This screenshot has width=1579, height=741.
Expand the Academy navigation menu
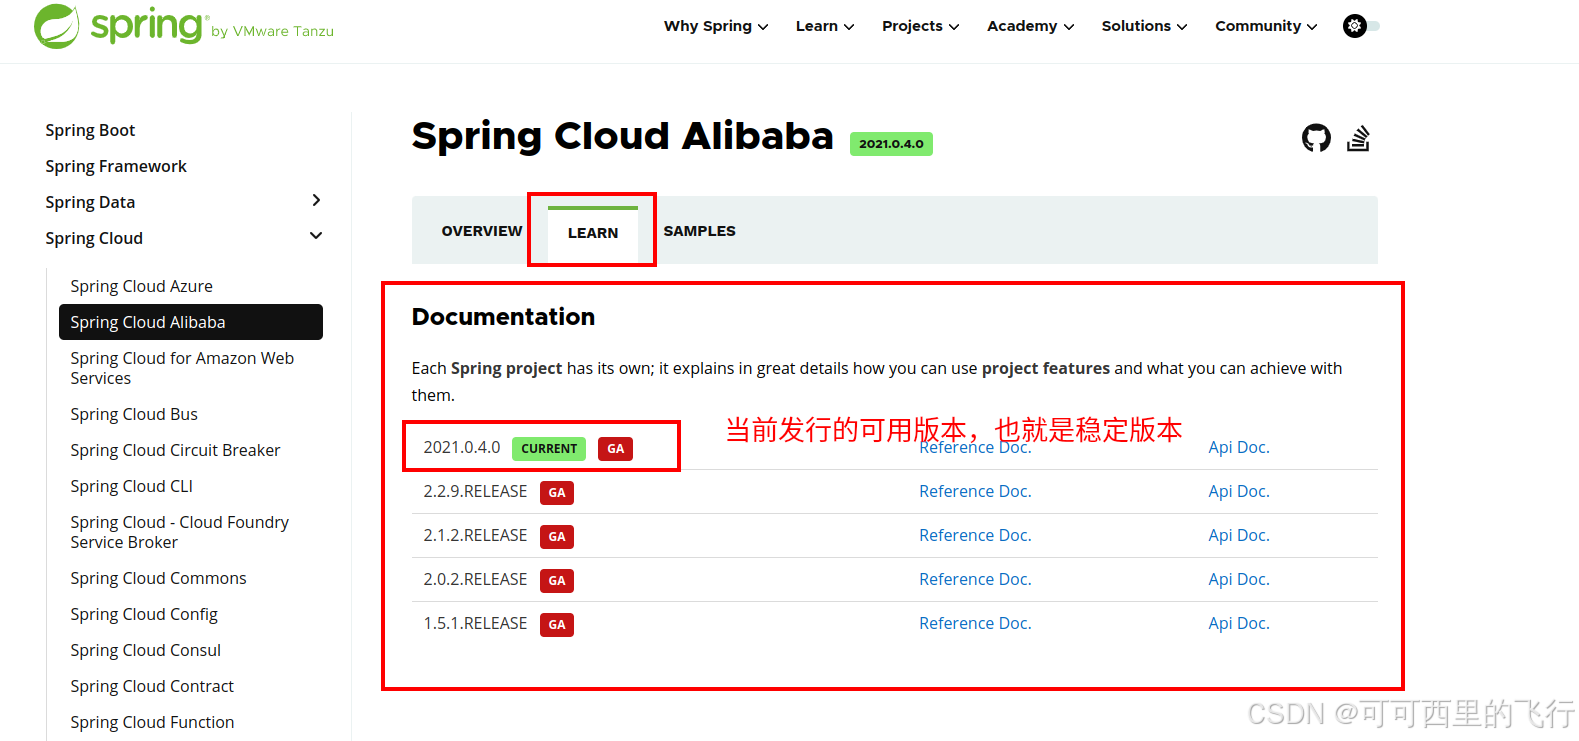(1031, 26)
